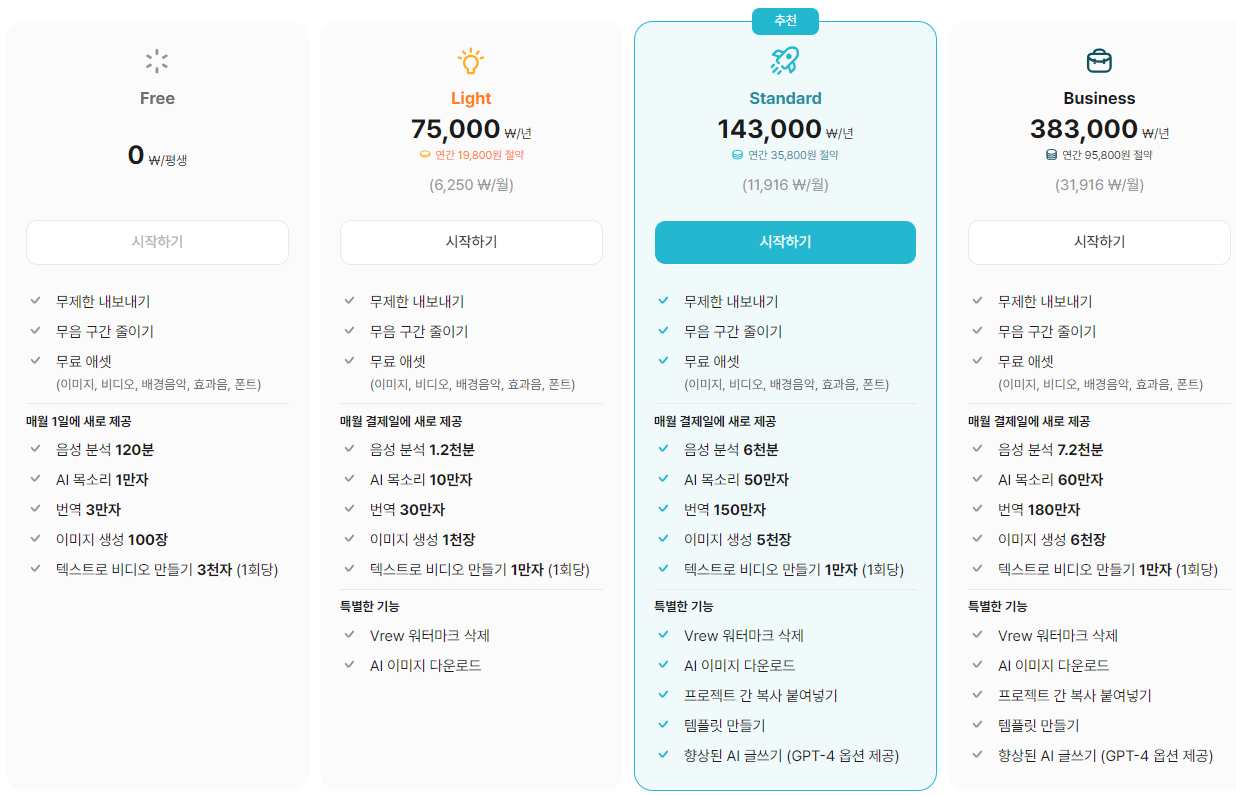Click the 추천 badge above Standard plan
Viewport: 1236px width, 795px height.
coord(785,20)
